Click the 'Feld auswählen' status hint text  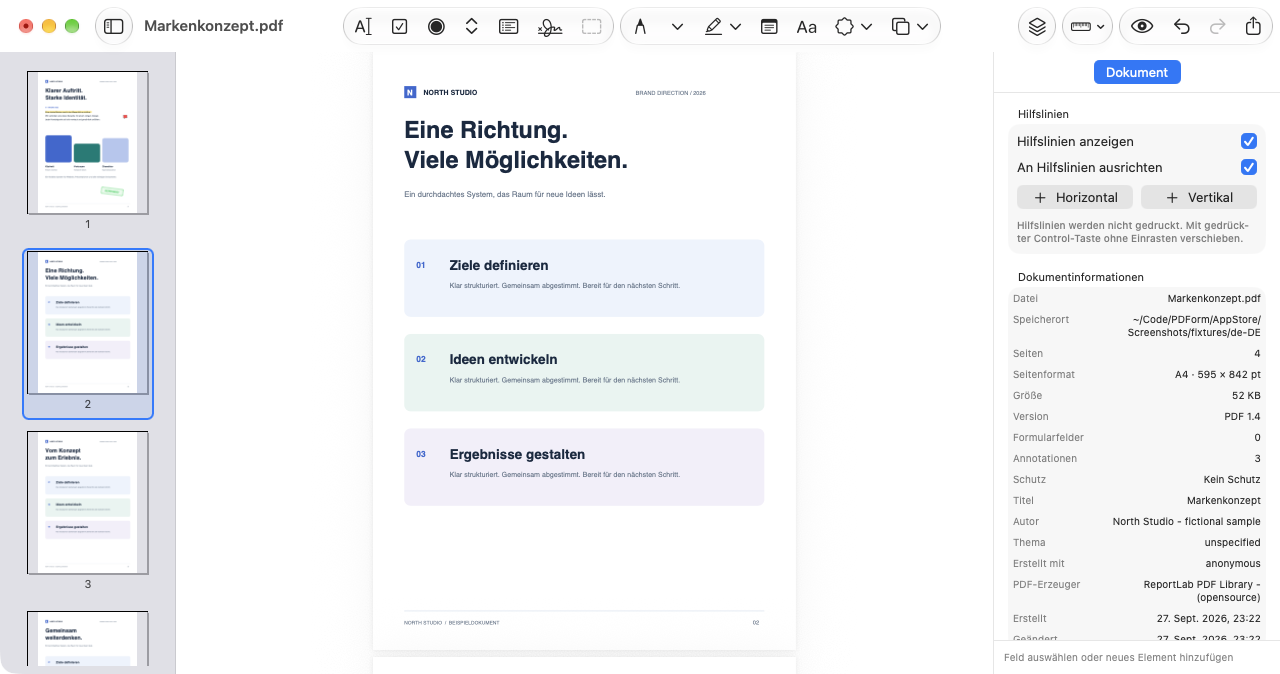pyautogui.click(x=1118, y=657)
